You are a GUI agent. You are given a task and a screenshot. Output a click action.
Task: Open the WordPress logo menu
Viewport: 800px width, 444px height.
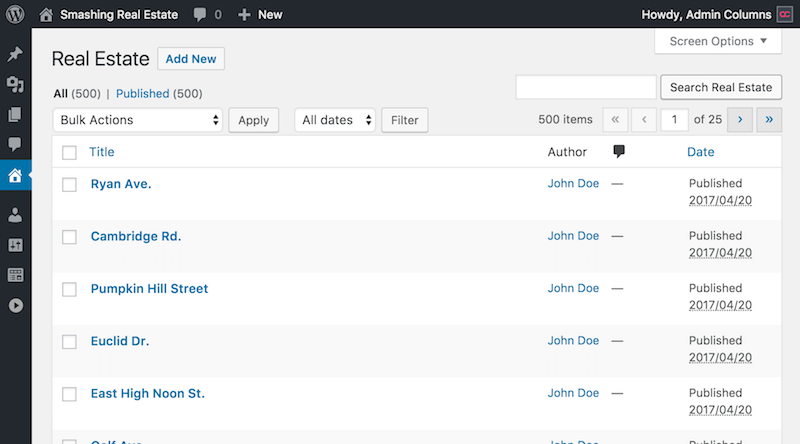tap(15, 14)
